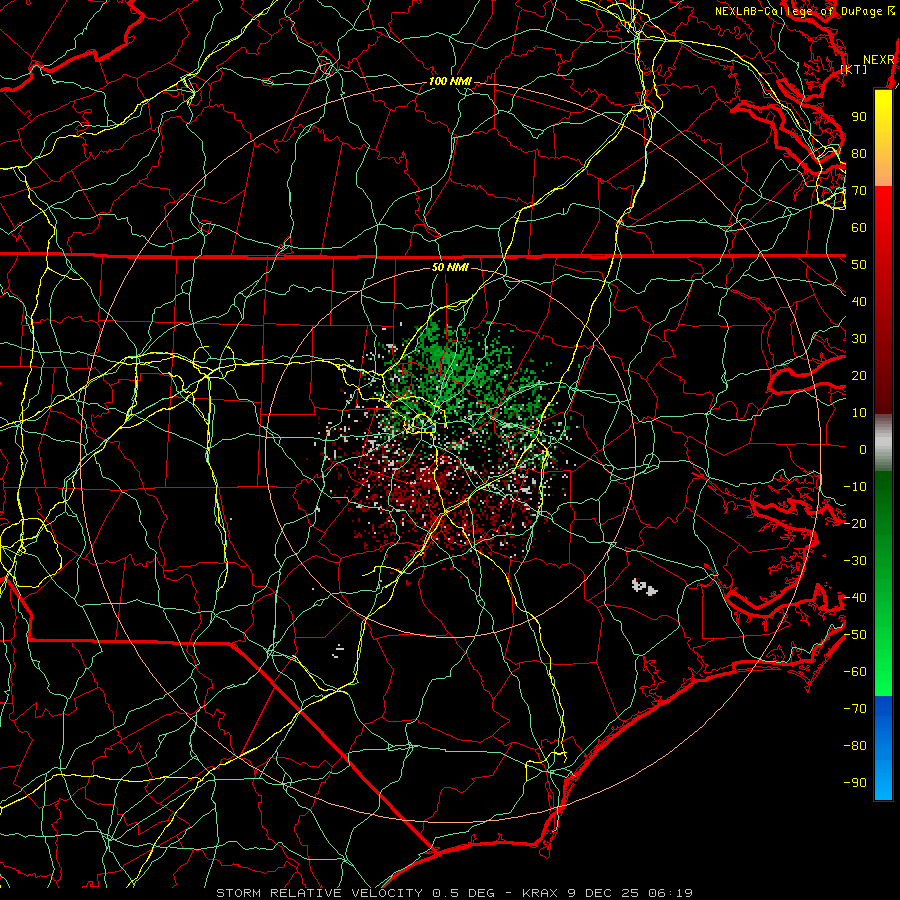Click the positive "60" color scale value
This screenshot has width=900, height=900.
[859, 228]
